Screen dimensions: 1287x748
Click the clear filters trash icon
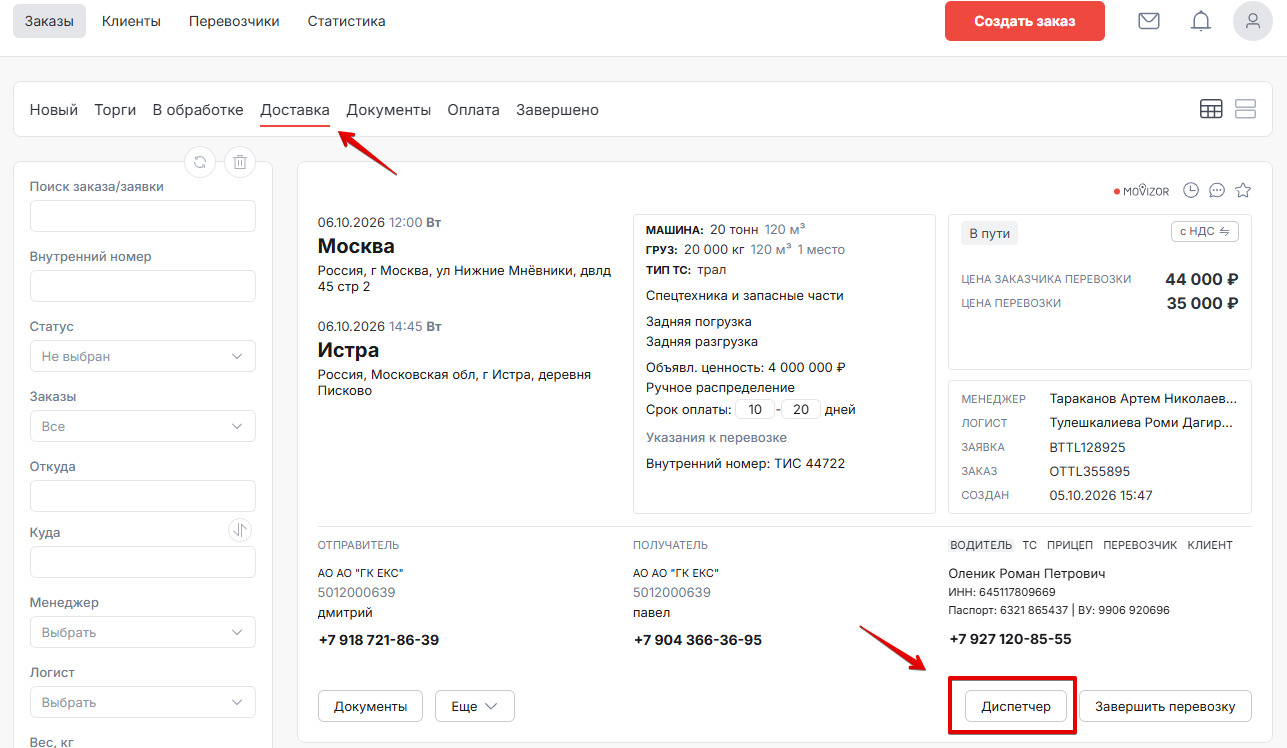pos(240,161)
